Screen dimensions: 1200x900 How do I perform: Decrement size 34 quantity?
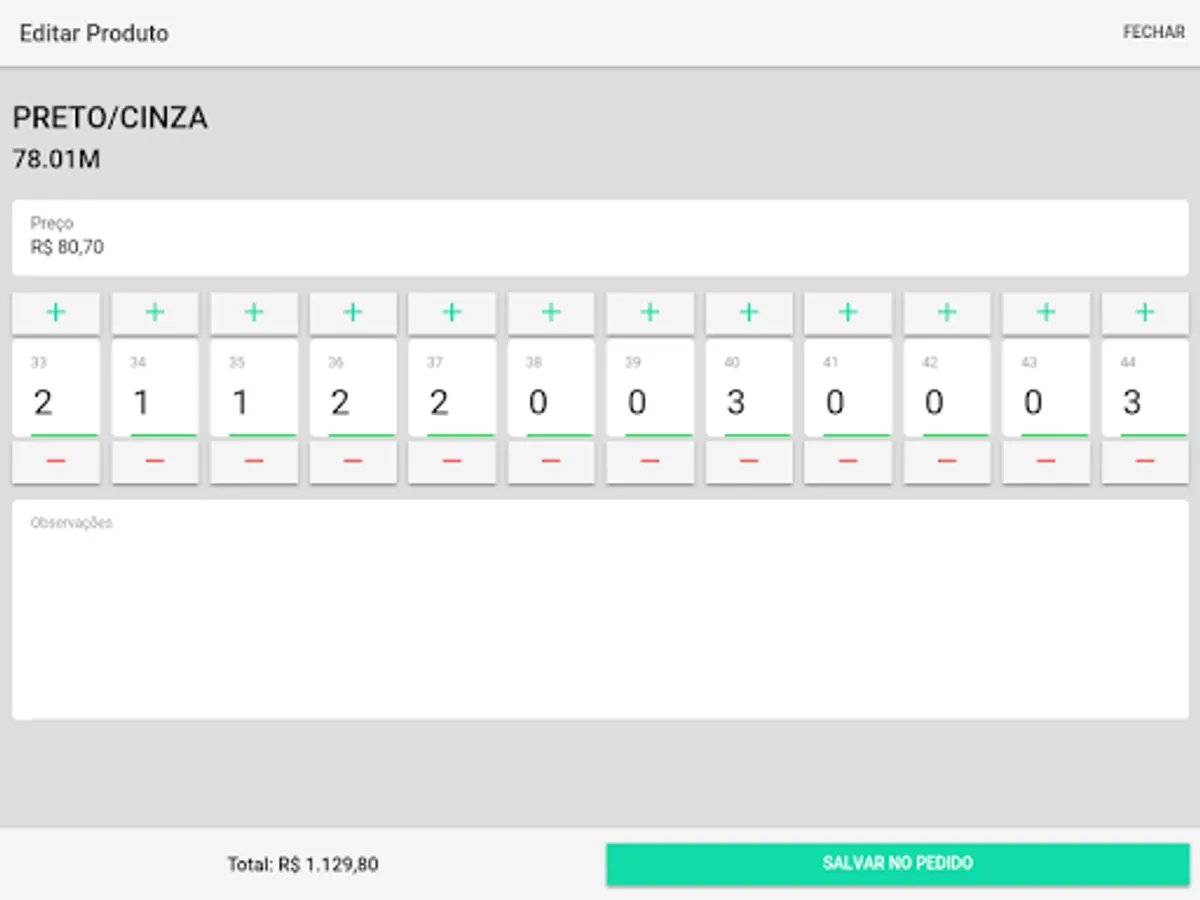point(155,462)
